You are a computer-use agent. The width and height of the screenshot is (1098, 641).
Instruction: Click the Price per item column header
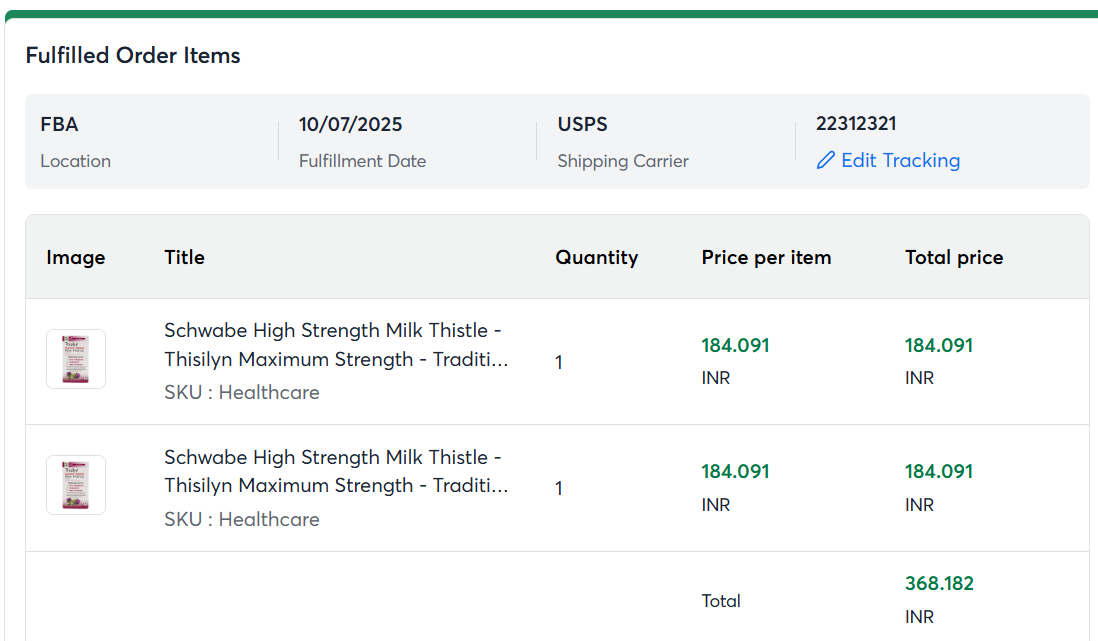tap(766, 257)
